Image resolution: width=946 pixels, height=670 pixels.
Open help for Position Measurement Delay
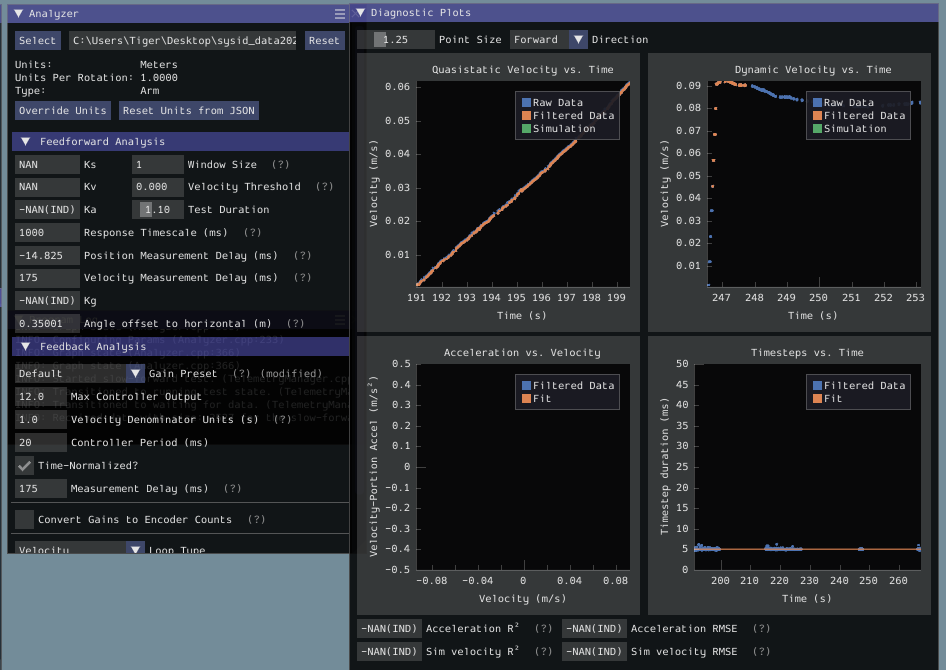[302, 255]
